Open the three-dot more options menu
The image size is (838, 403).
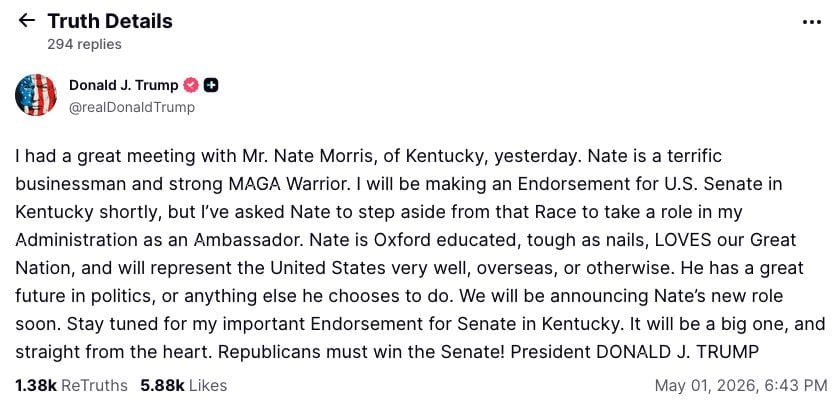tap(812, 22)
